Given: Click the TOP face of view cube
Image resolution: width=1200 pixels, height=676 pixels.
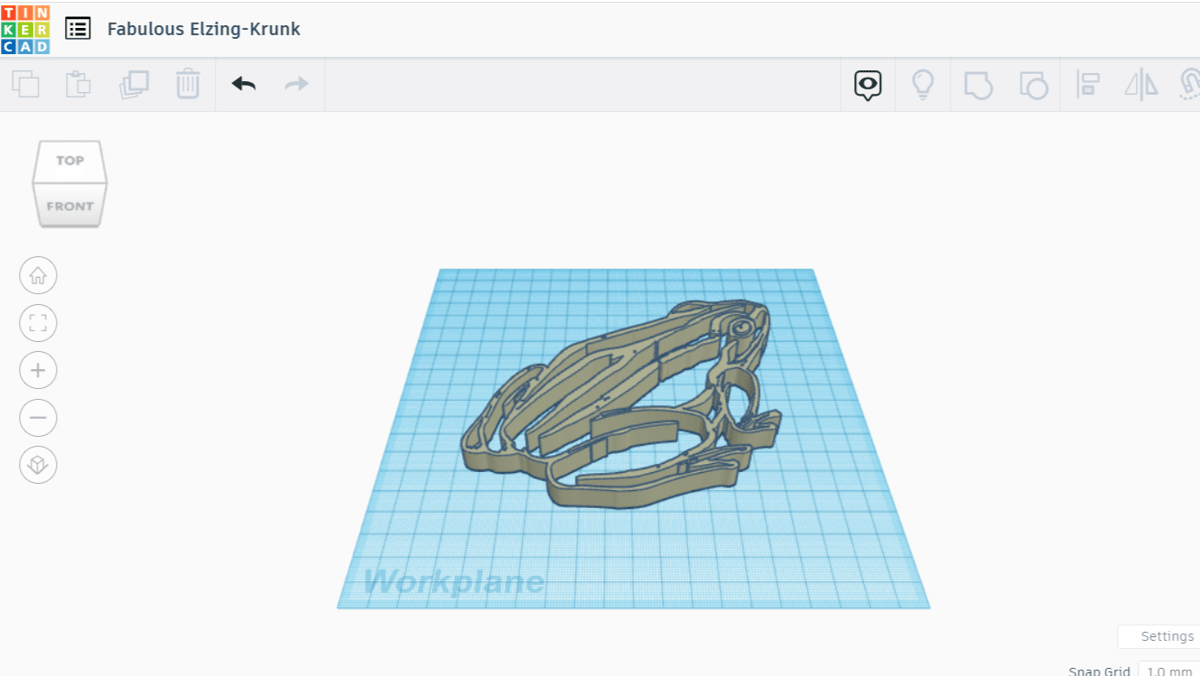Looking at the screenshot, I should click(x=70, y=160).
